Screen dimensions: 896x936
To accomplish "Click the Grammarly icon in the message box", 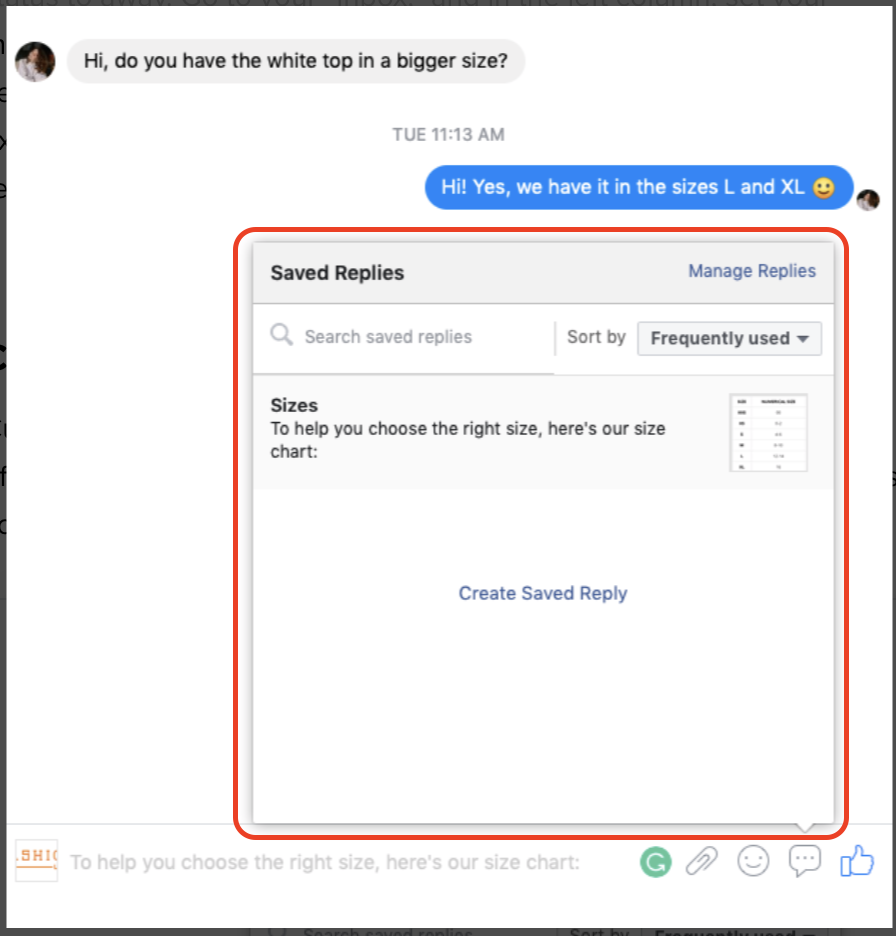I will [x=655, y=862].
